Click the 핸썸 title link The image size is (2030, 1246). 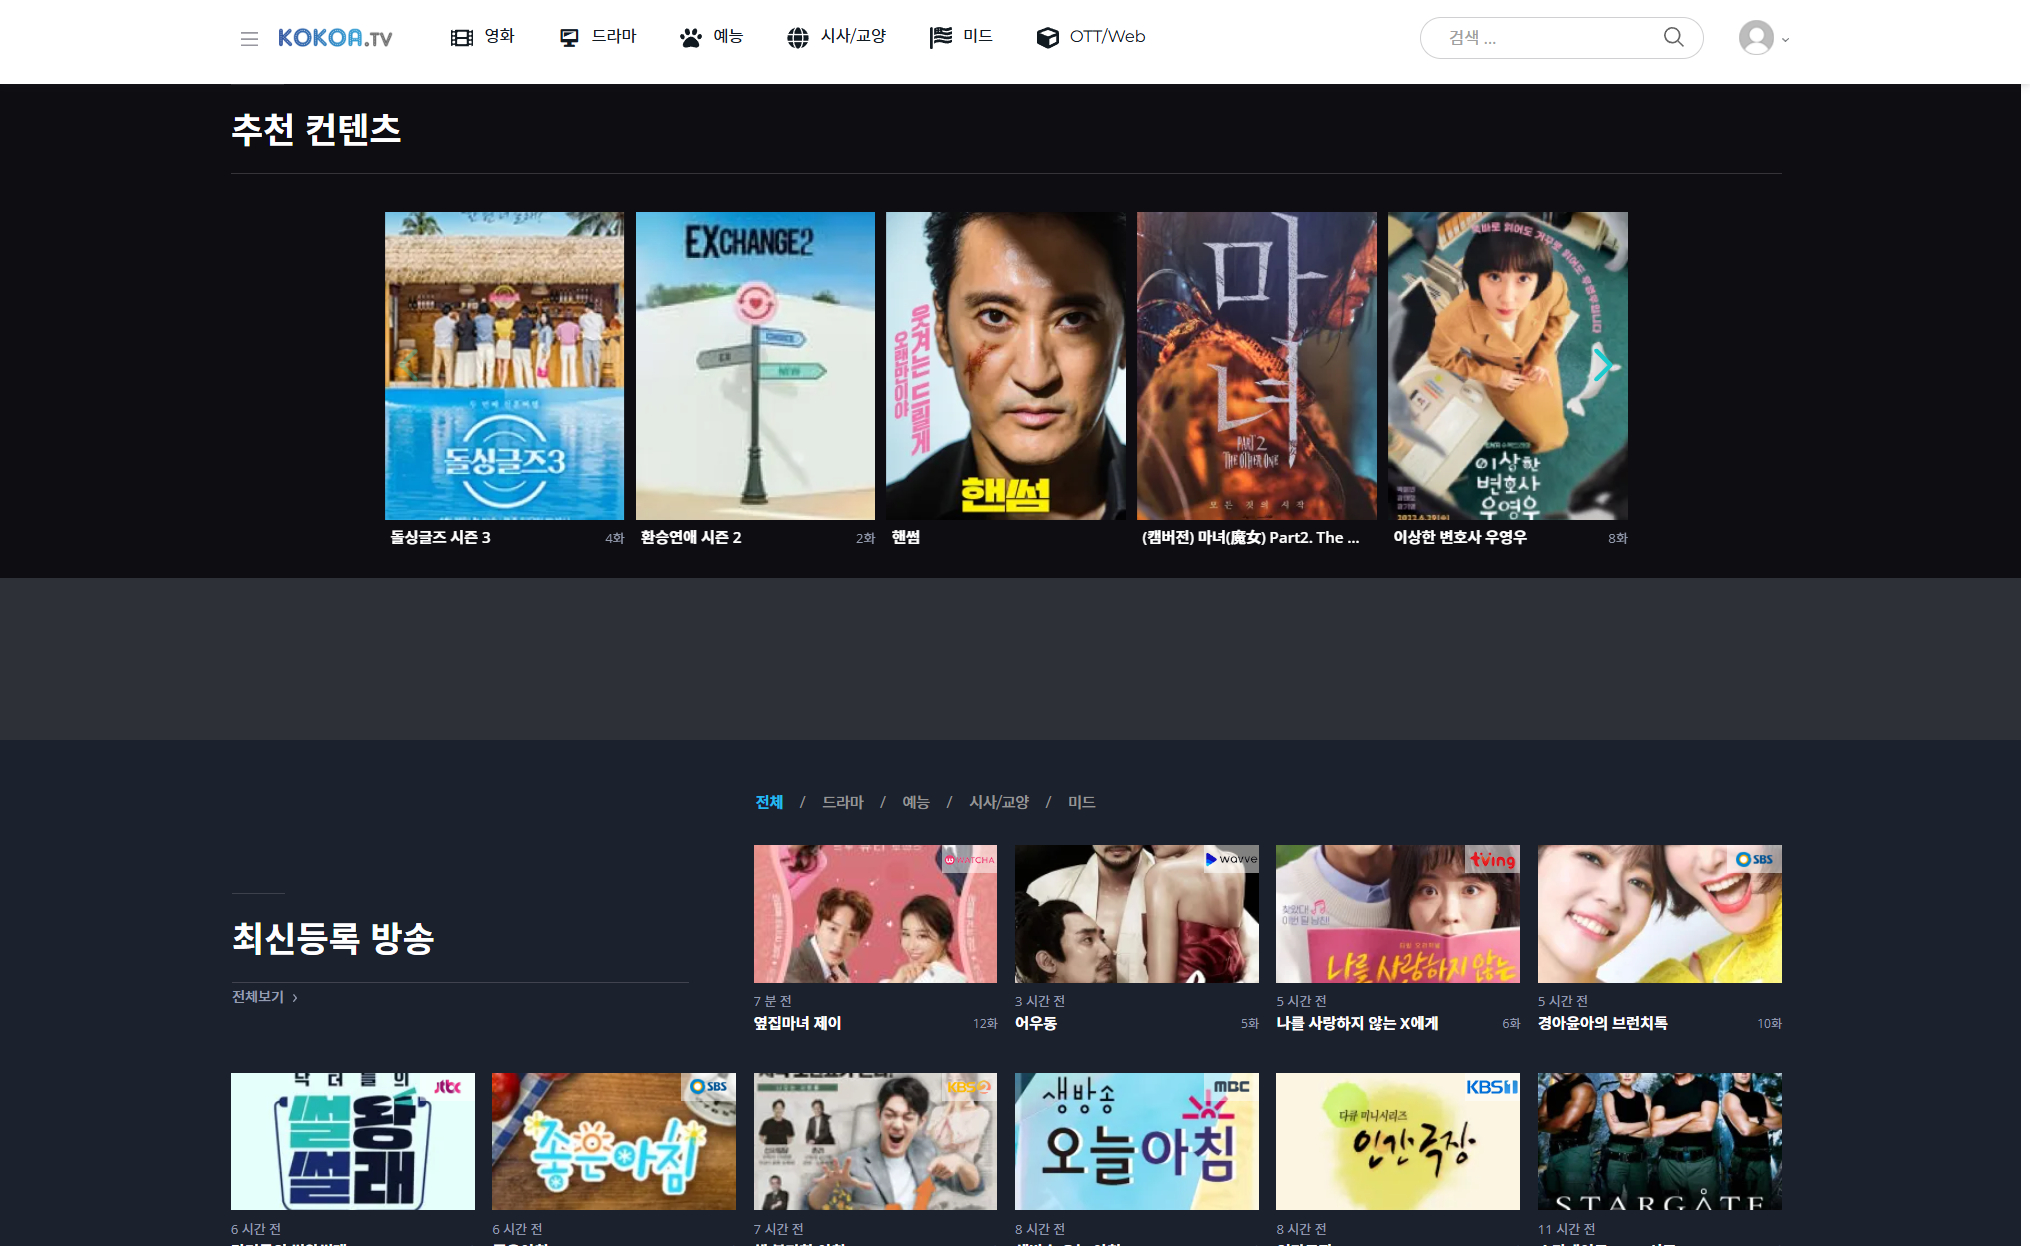pos(906,537)
